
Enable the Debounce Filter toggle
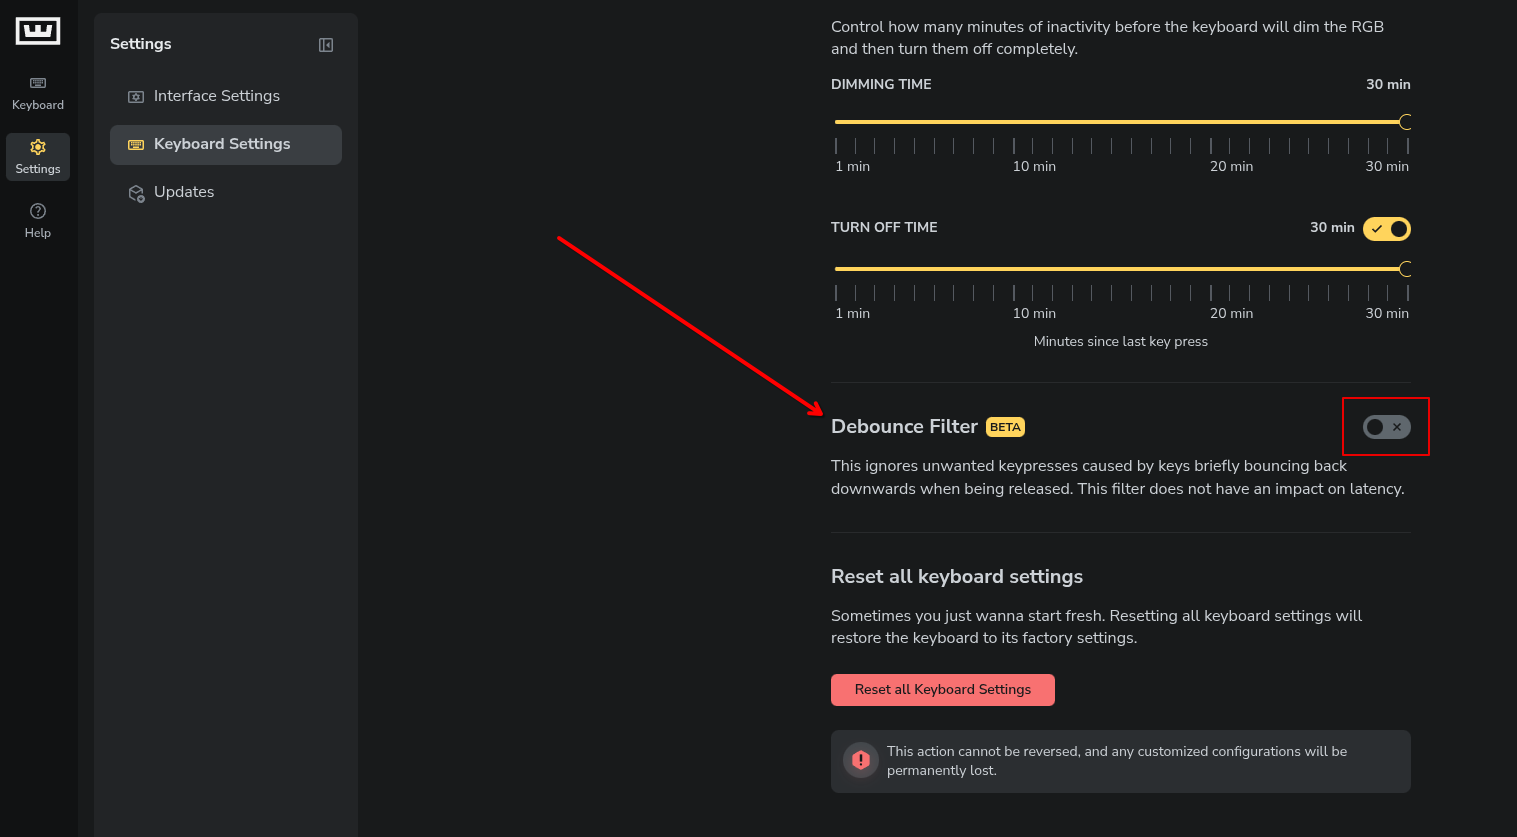1386,427
